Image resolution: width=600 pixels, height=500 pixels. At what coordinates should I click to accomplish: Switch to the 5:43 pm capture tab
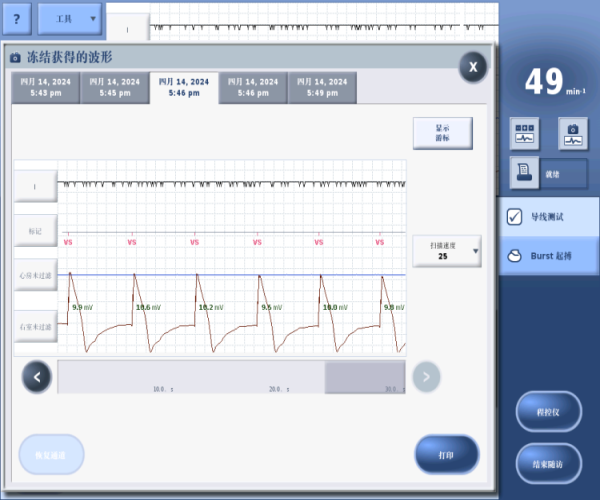45,87
